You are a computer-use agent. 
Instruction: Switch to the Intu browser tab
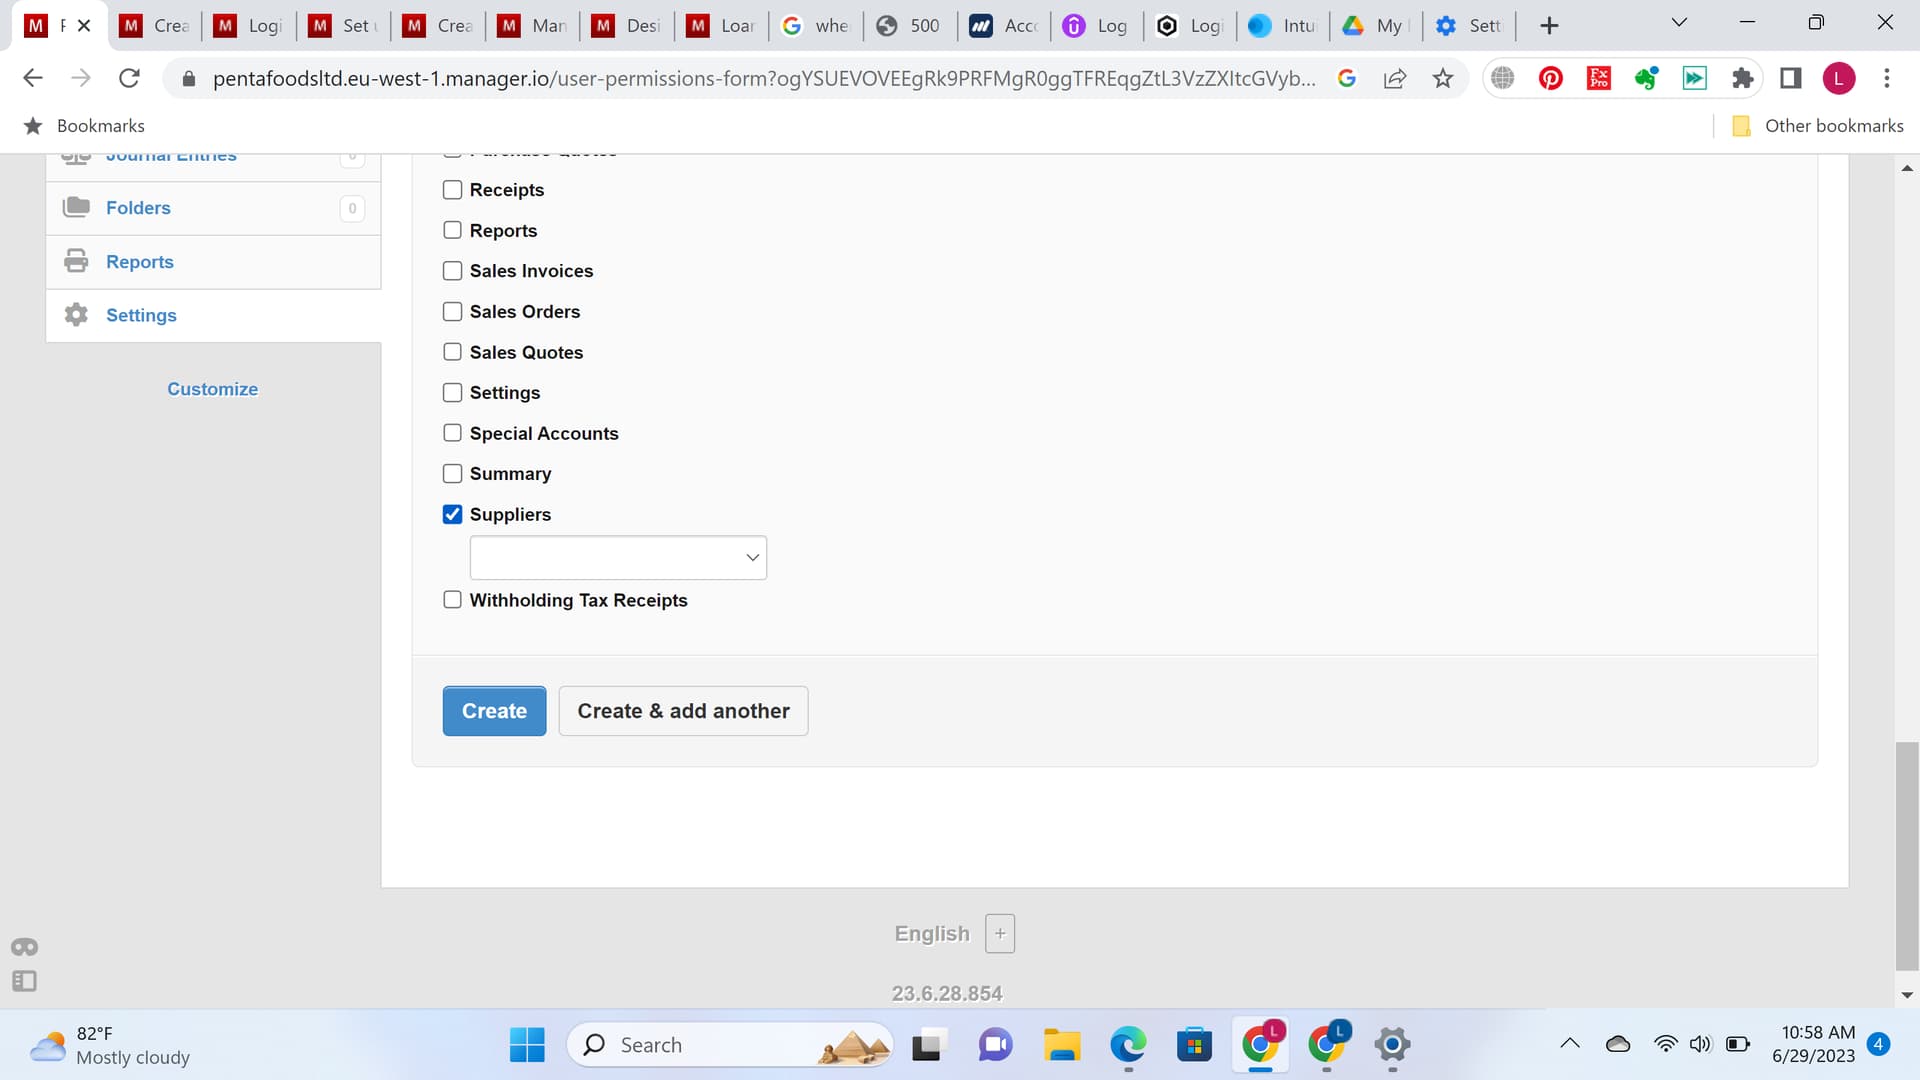click(x=1285, y=26)
